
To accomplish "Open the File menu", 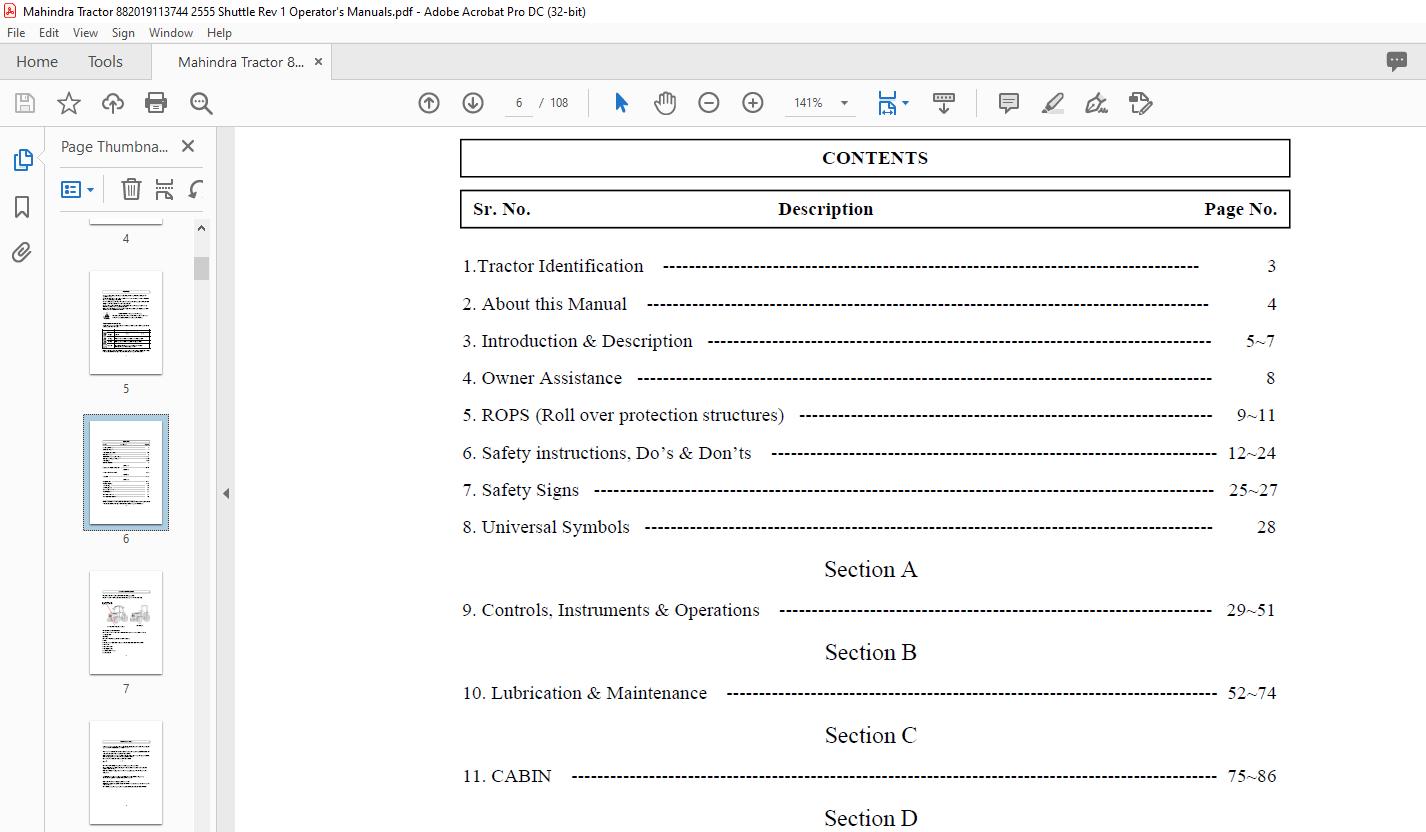I will tap(17, 33).
